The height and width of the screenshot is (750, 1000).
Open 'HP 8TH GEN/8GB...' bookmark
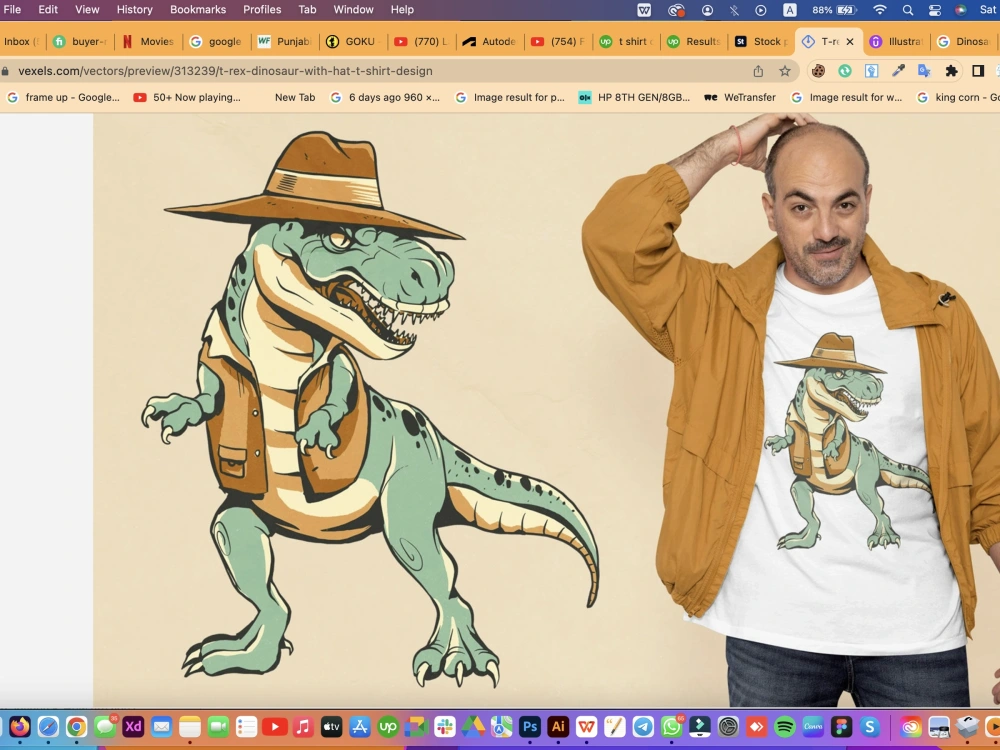[635, 97]
